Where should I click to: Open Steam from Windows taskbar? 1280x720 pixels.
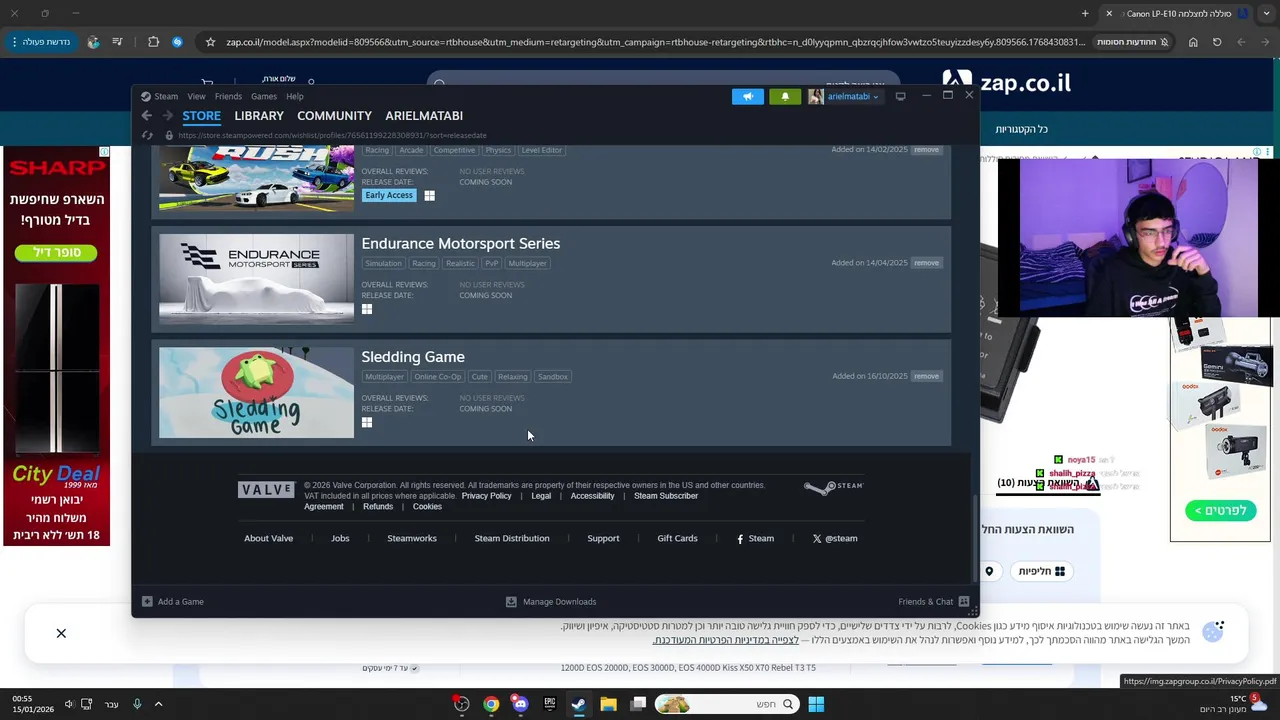pyautogui.click(x=579, y=704)
